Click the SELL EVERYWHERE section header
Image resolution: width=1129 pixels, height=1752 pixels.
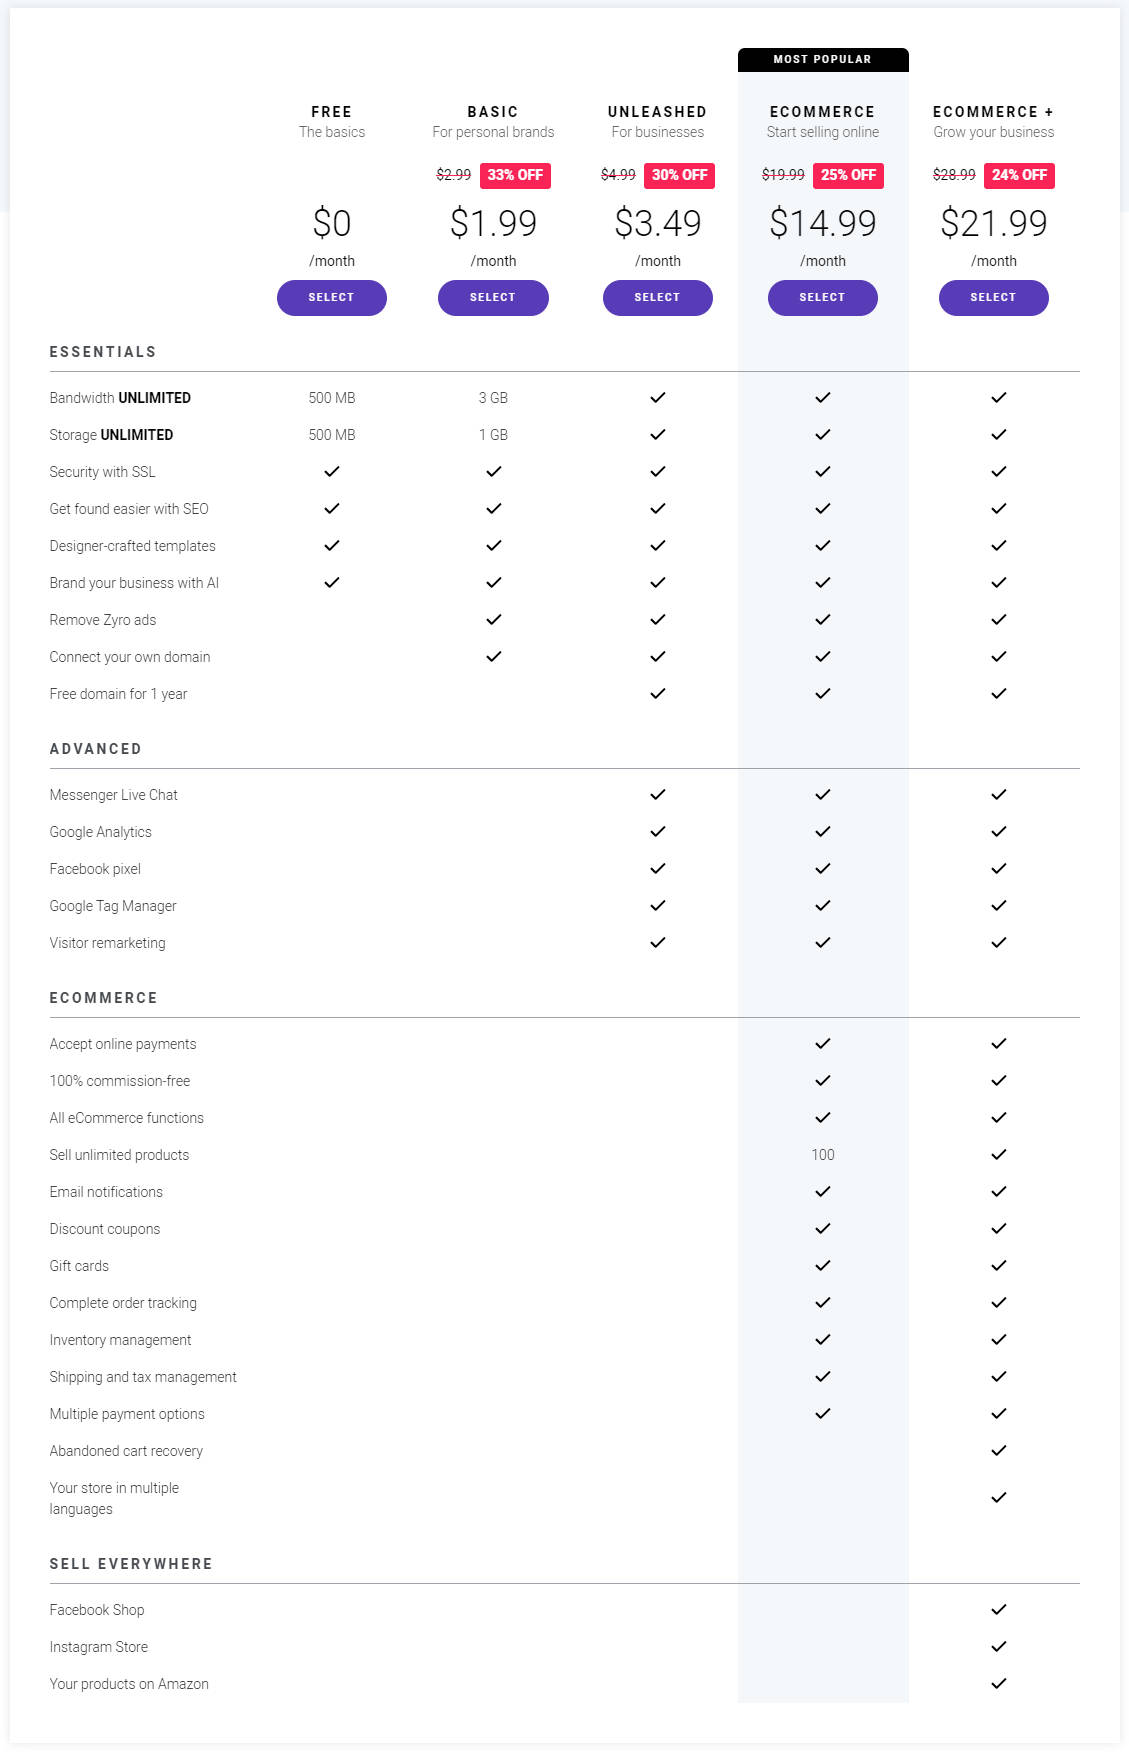click(131, 1563)
